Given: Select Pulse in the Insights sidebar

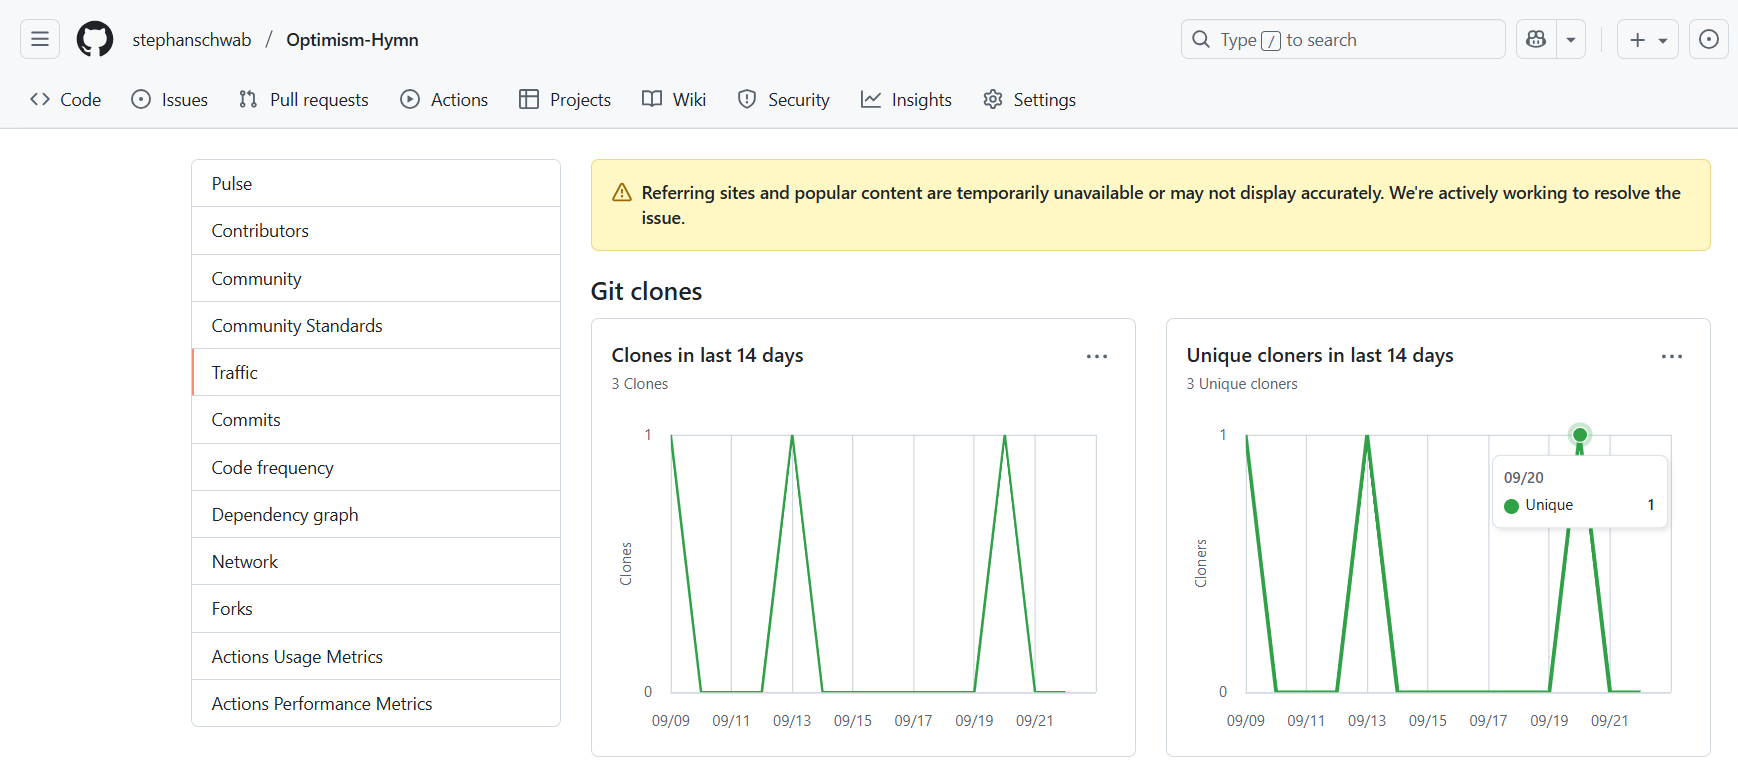Looking at the screenshot, I should pyautogui.click(x=232, y=183).
